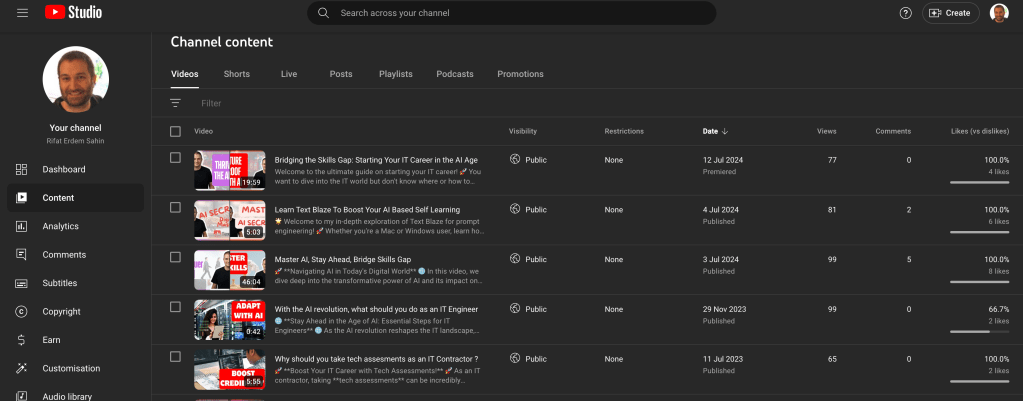Click the Earn dollar sign icon

coord(22,340)
